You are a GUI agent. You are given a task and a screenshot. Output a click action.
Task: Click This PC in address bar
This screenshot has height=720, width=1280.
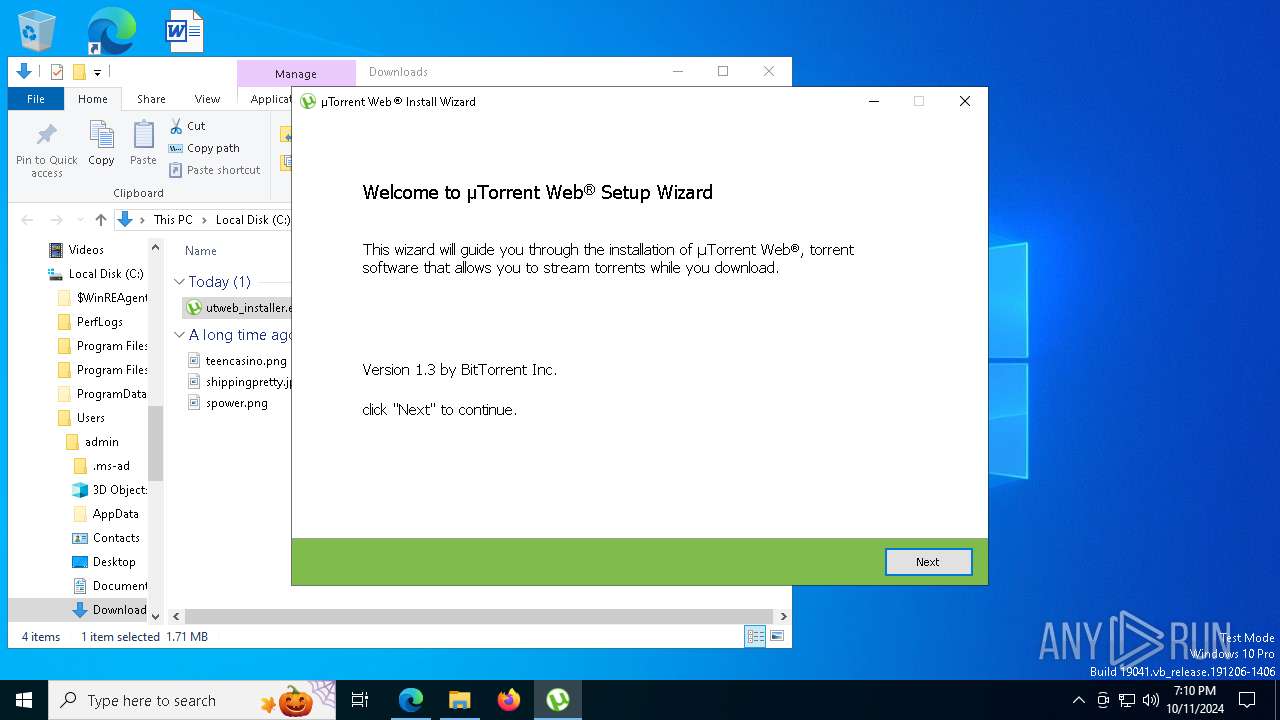coord(173,220)
